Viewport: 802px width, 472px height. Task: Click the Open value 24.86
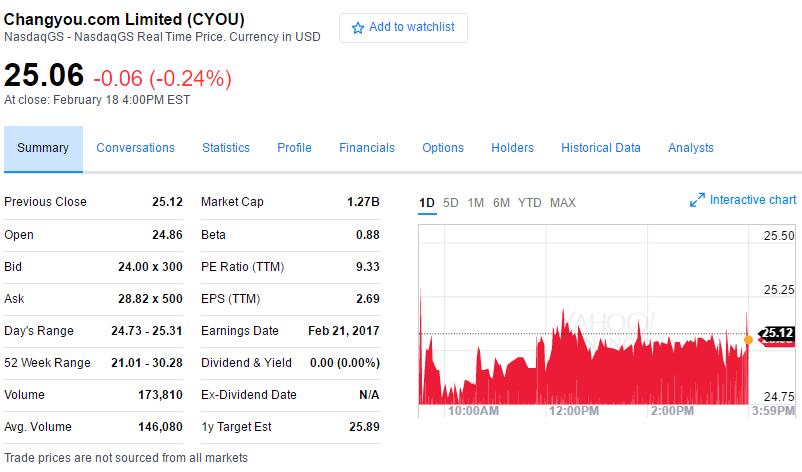[167, 235]
